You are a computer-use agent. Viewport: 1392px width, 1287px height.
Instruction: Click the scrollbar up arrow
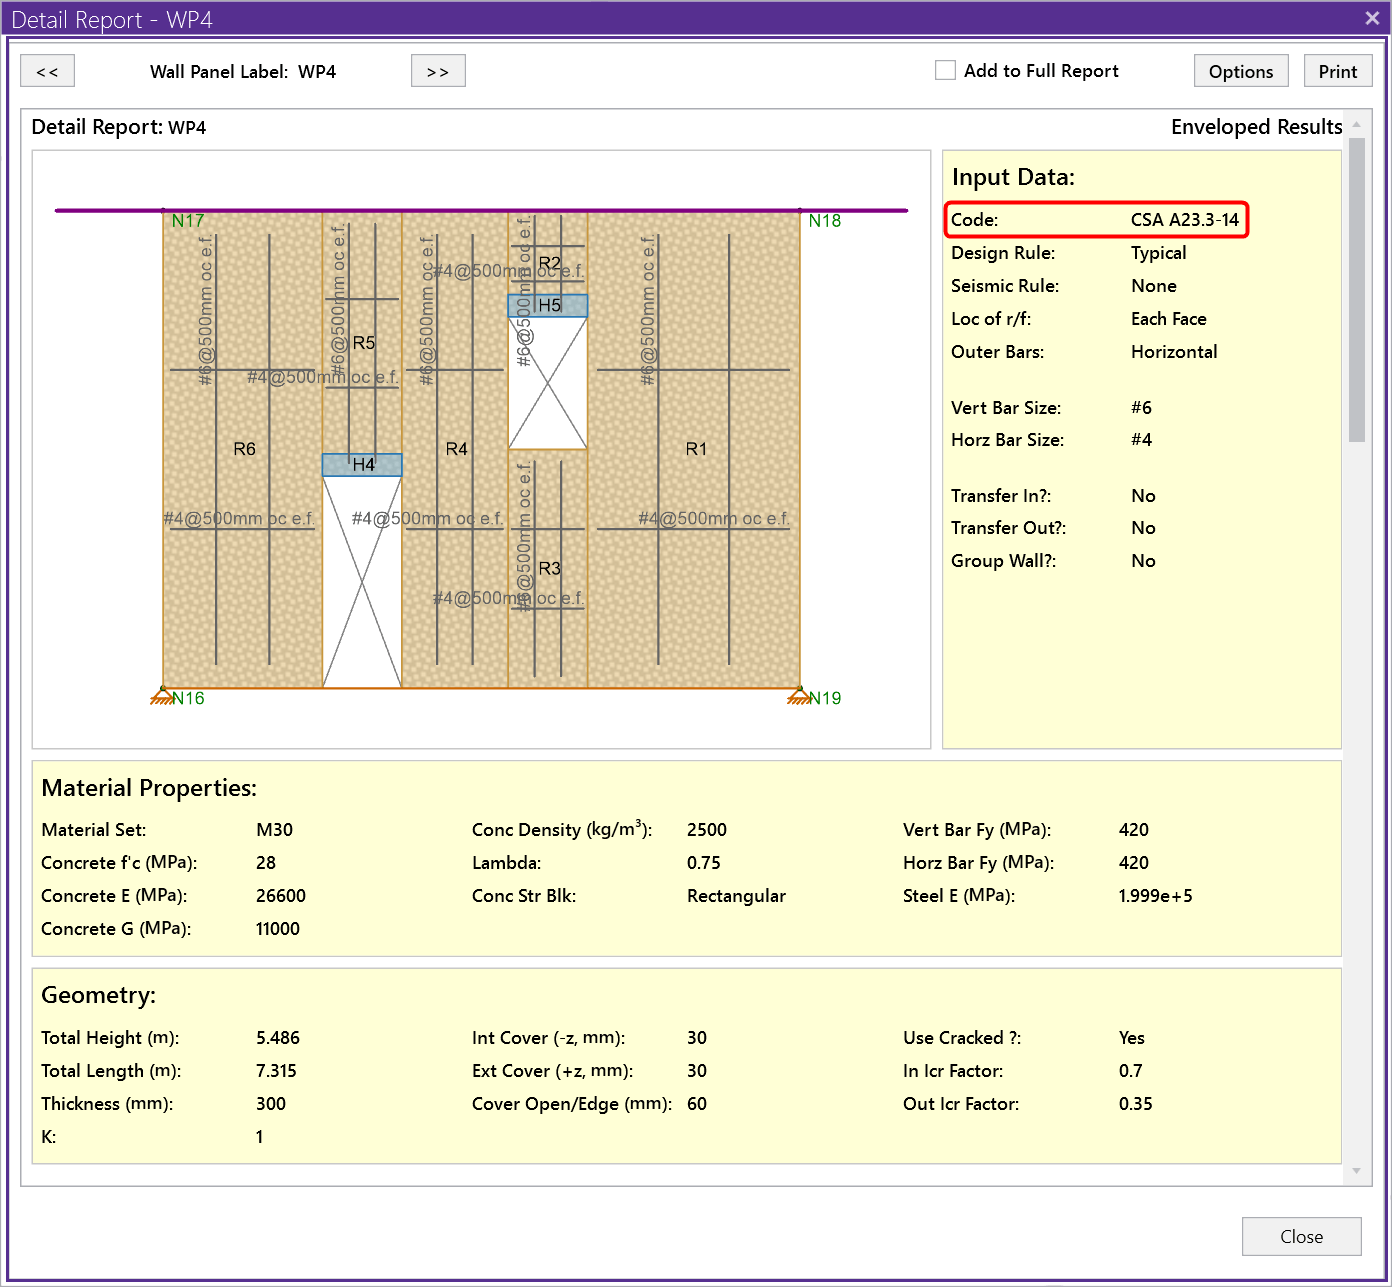(1356, 125)
